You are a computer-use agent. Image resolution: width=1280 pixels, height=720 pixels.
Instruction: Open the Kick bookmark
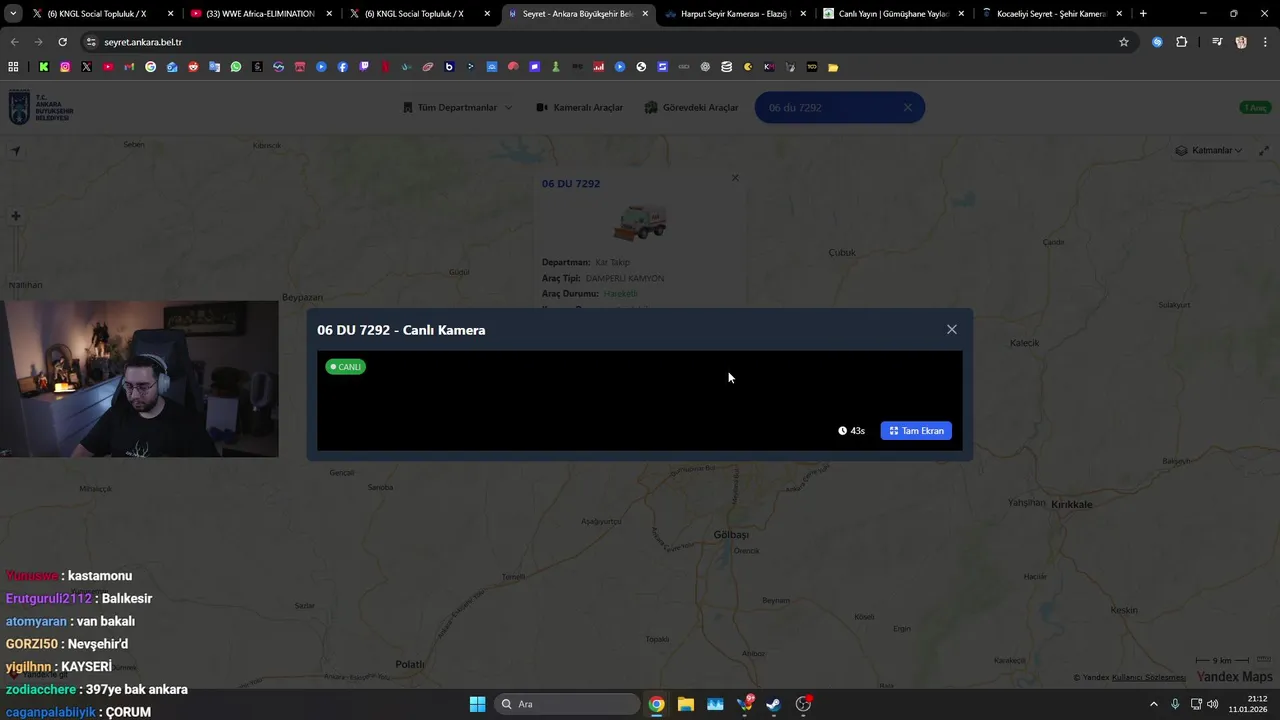coord(44,67)
